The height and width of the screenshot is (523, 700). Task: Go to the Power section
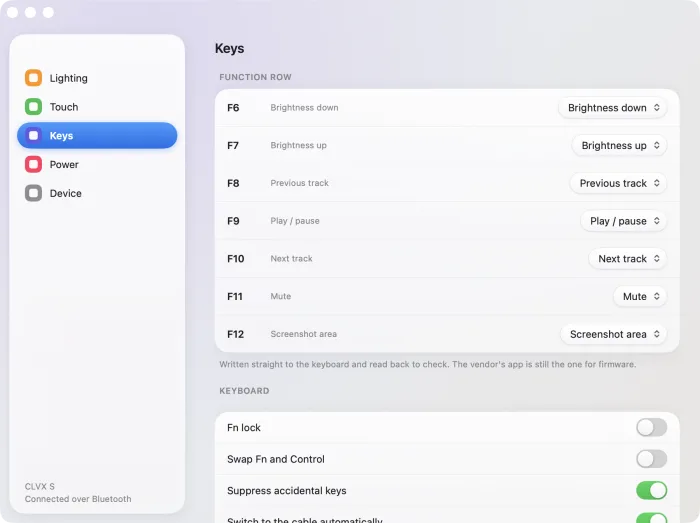click(x=97, y=164)
